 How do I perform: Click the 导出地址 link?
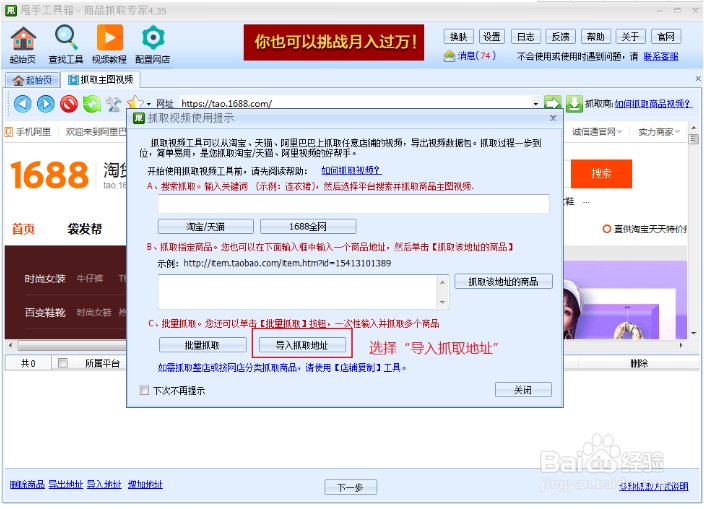point(66,484)
